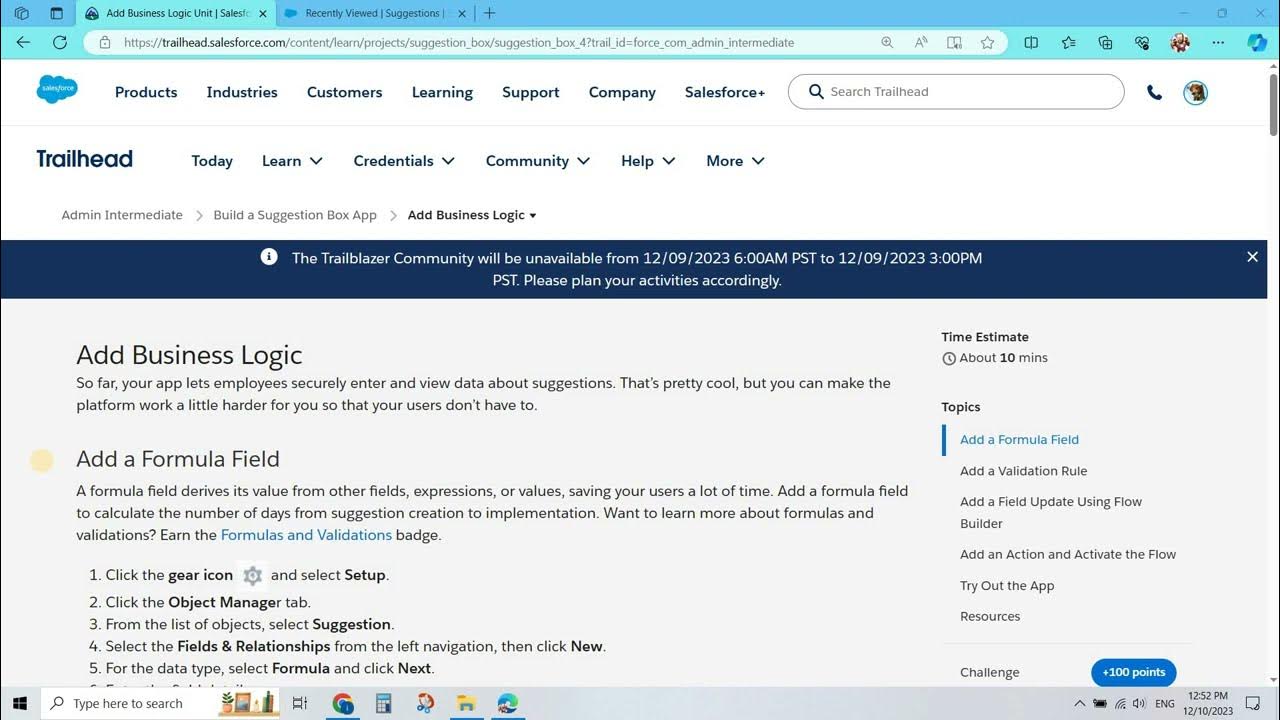Add page to favorites star icon
Viewport: 1280px width, 720px height.
988,42
